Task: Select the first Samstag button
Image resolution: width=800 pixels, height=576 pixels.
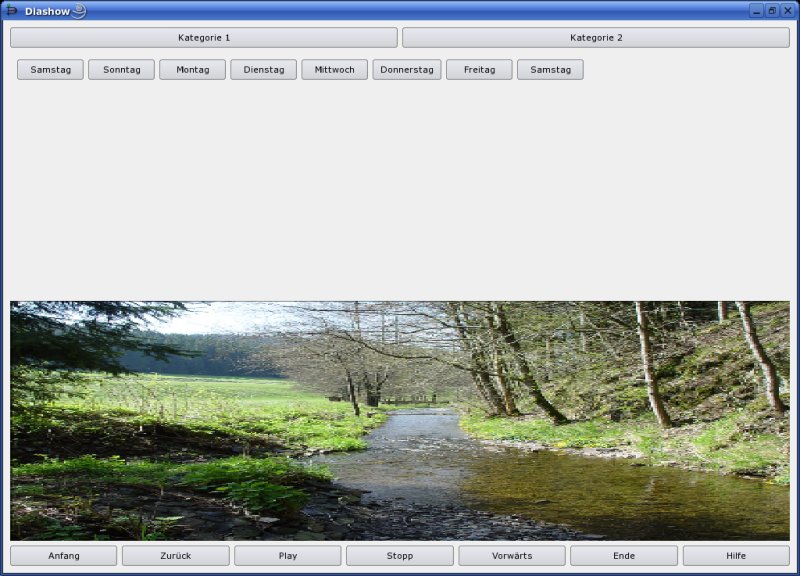Action: 51,70
